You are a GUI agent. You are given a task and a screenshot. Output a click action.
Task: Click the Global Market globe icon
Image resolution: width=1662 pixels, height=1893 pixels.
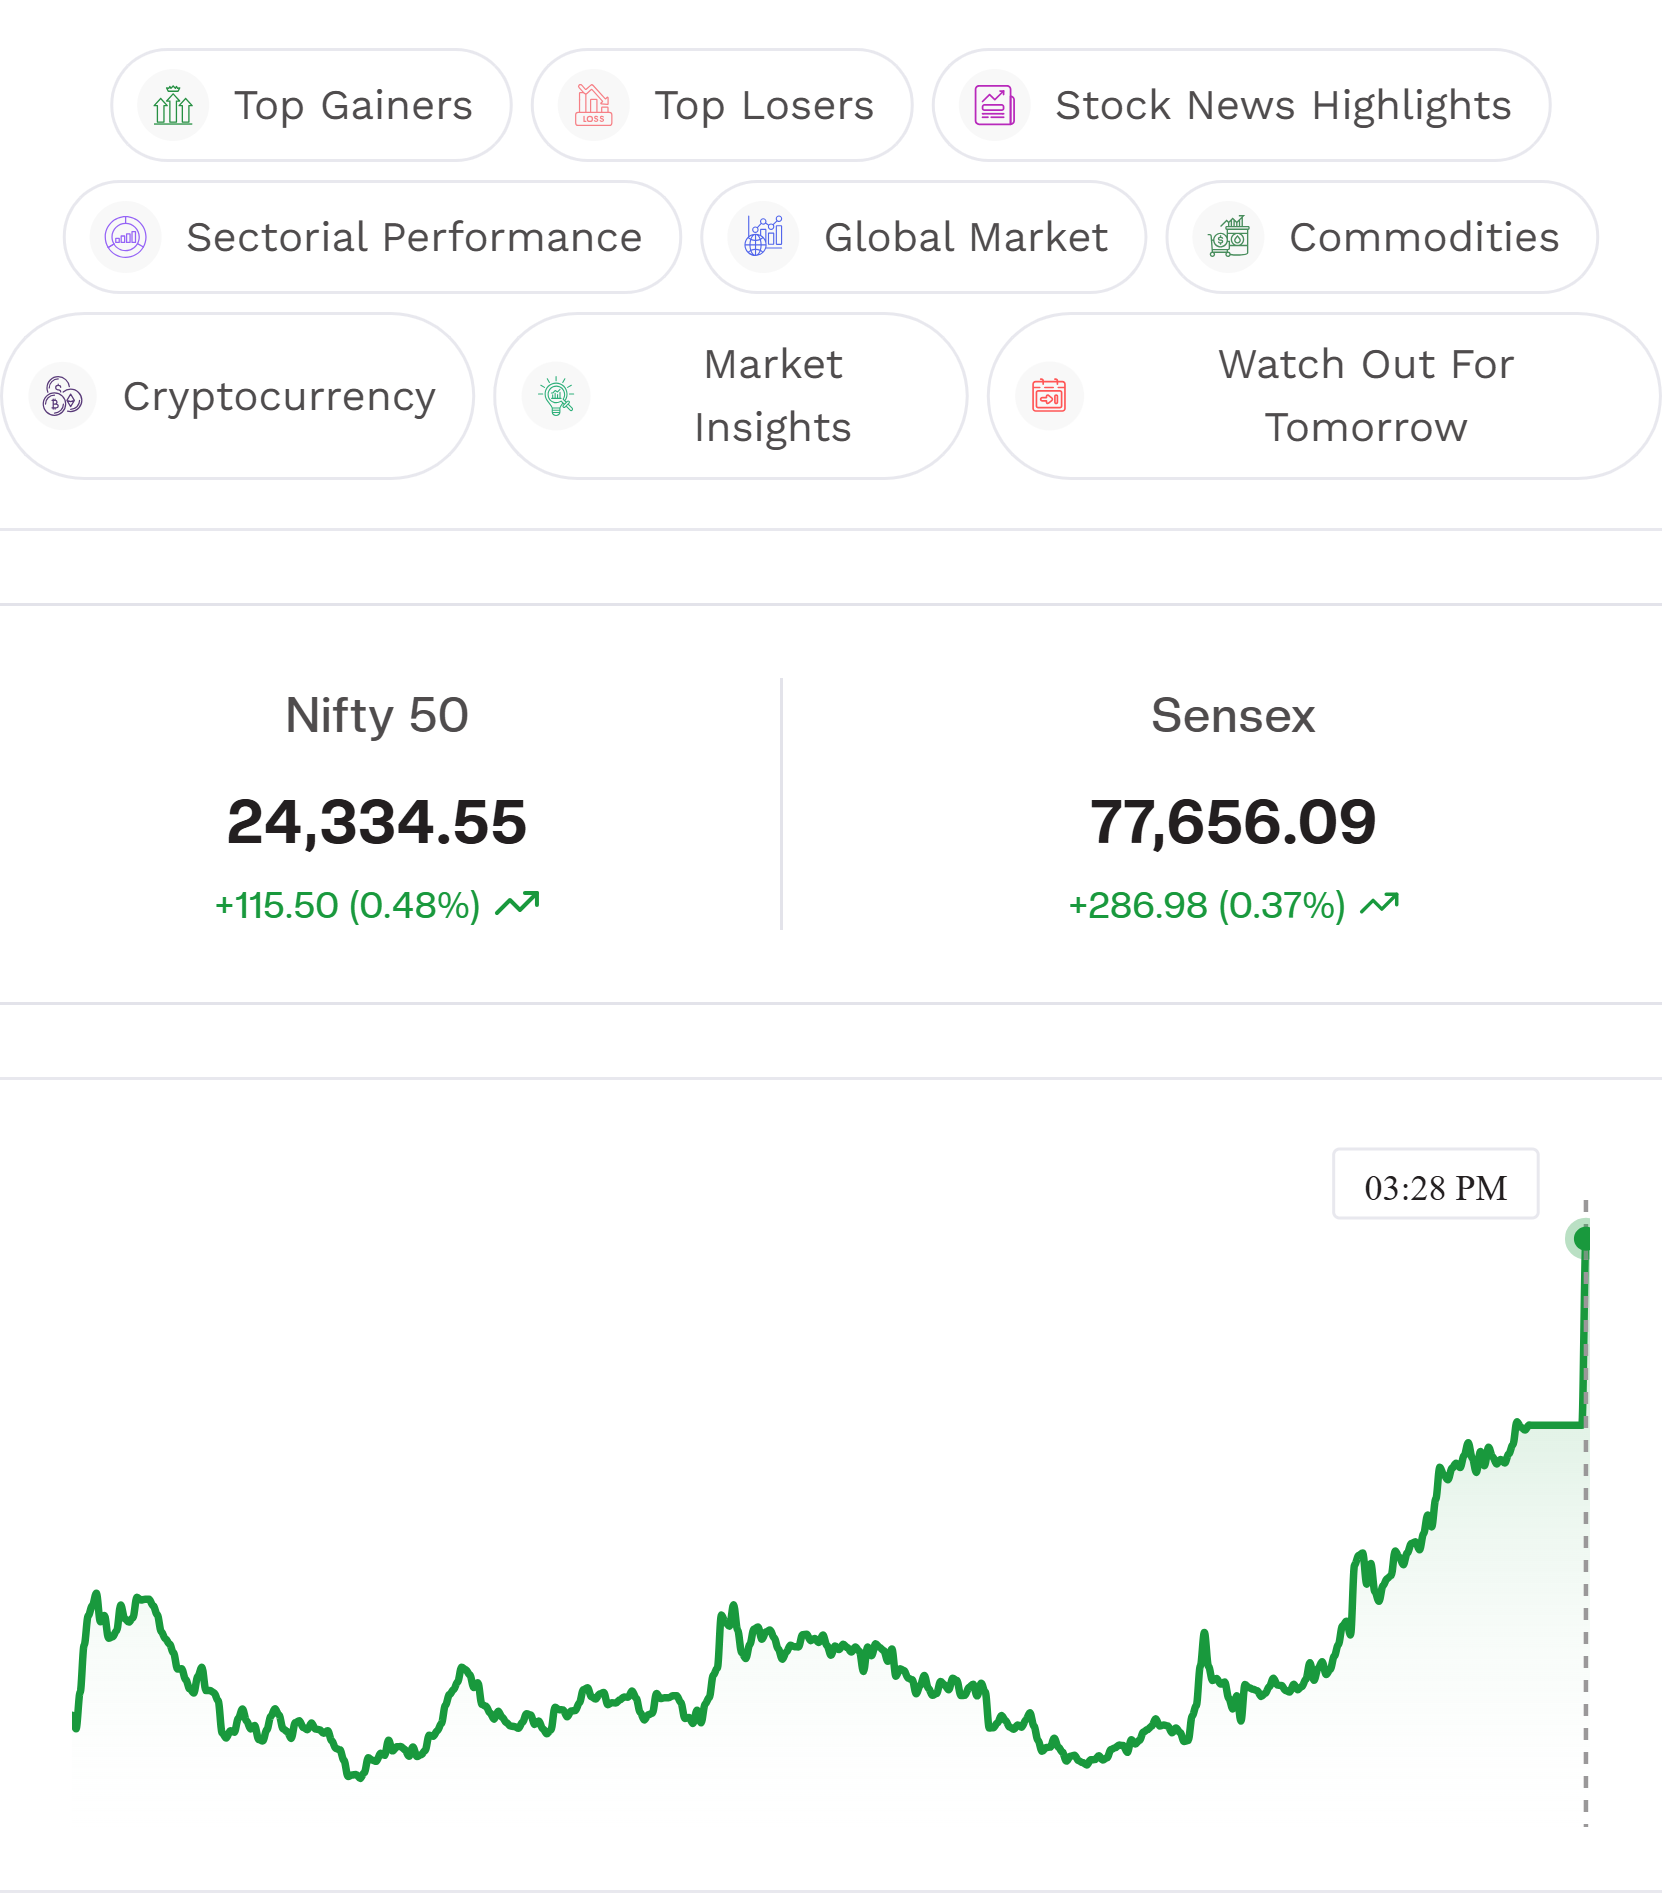coord(764,237)
